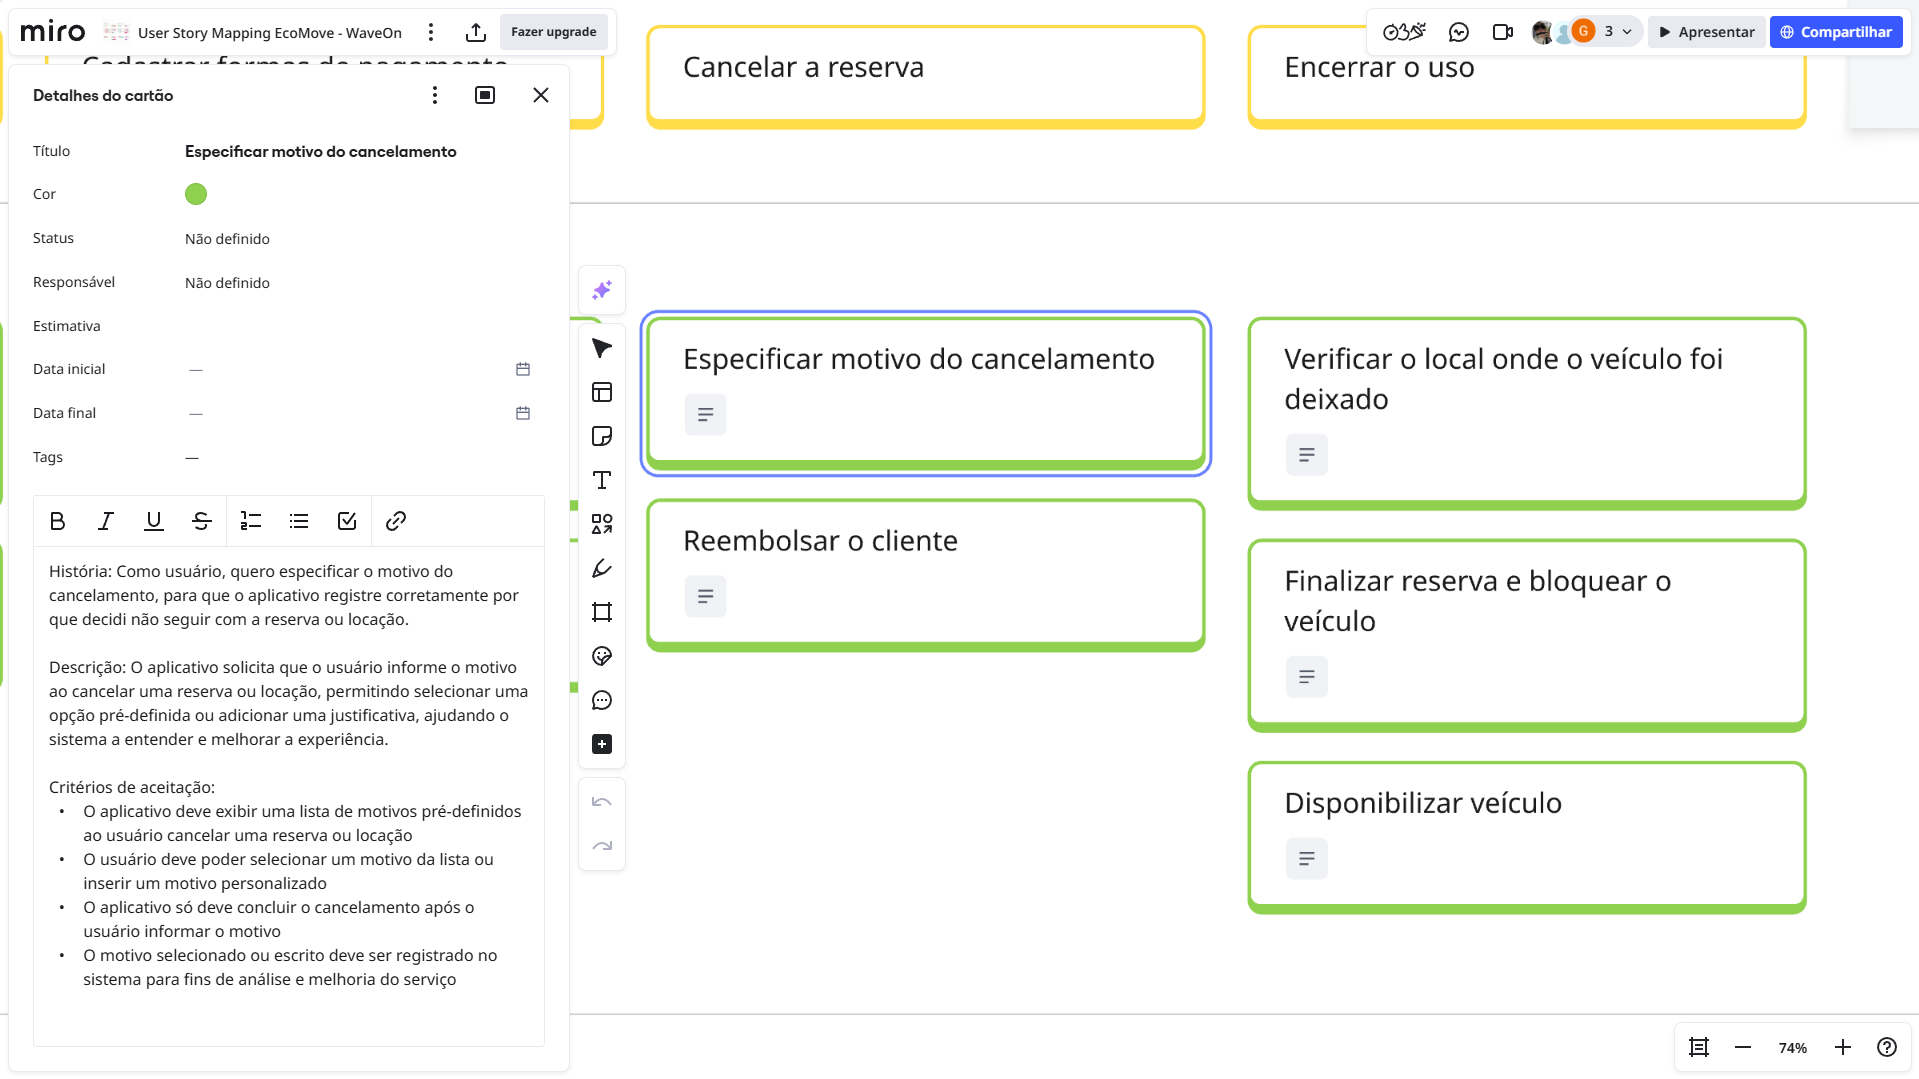The image size is (1919, 1079).
Task: Open board options three-dot menu
Action: click(x=431, y=32)
